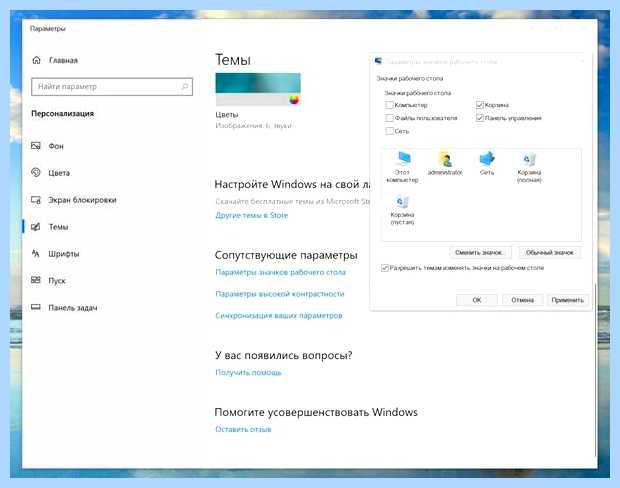This screenshot has width=620, height=488.
Task: Click the Обычный значок button
Action: (x=550, y=252)
